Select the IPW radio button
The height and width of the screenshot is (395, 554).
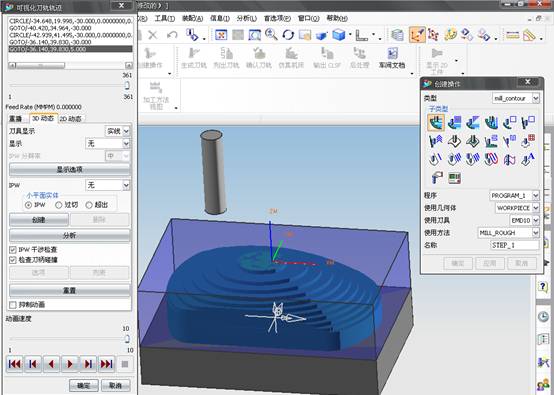click(x=28, y=205)
